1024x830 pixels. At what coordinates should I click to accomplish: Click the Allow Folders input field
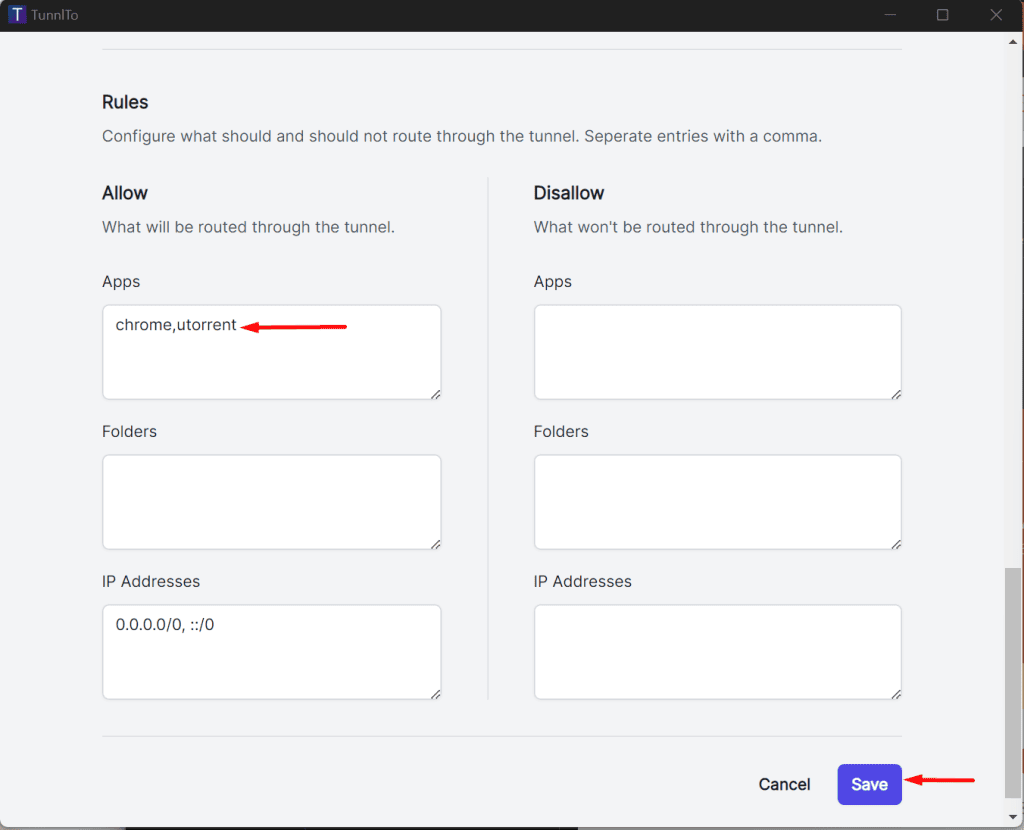pos(271,500)
